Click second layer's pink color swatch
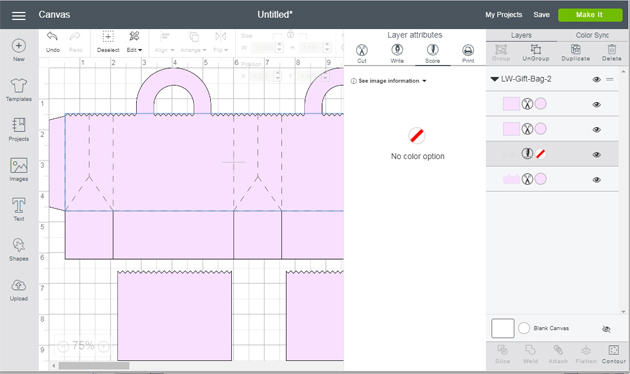 coord(540,129)
